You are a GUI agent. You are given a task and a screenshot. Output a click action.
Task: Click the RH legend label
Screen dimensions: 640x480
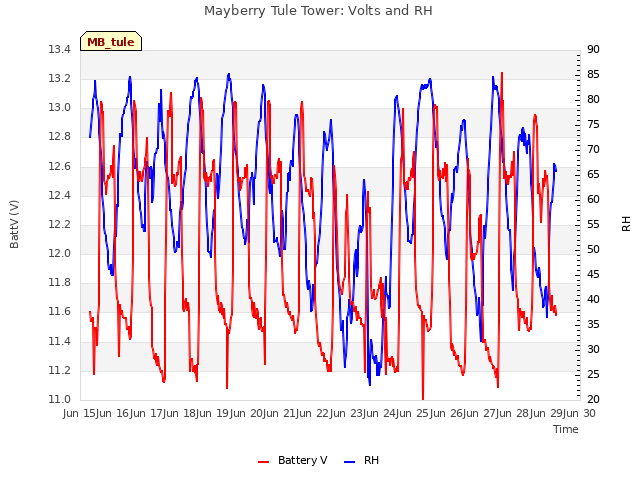pyautogui.click(x=371, y=460)
